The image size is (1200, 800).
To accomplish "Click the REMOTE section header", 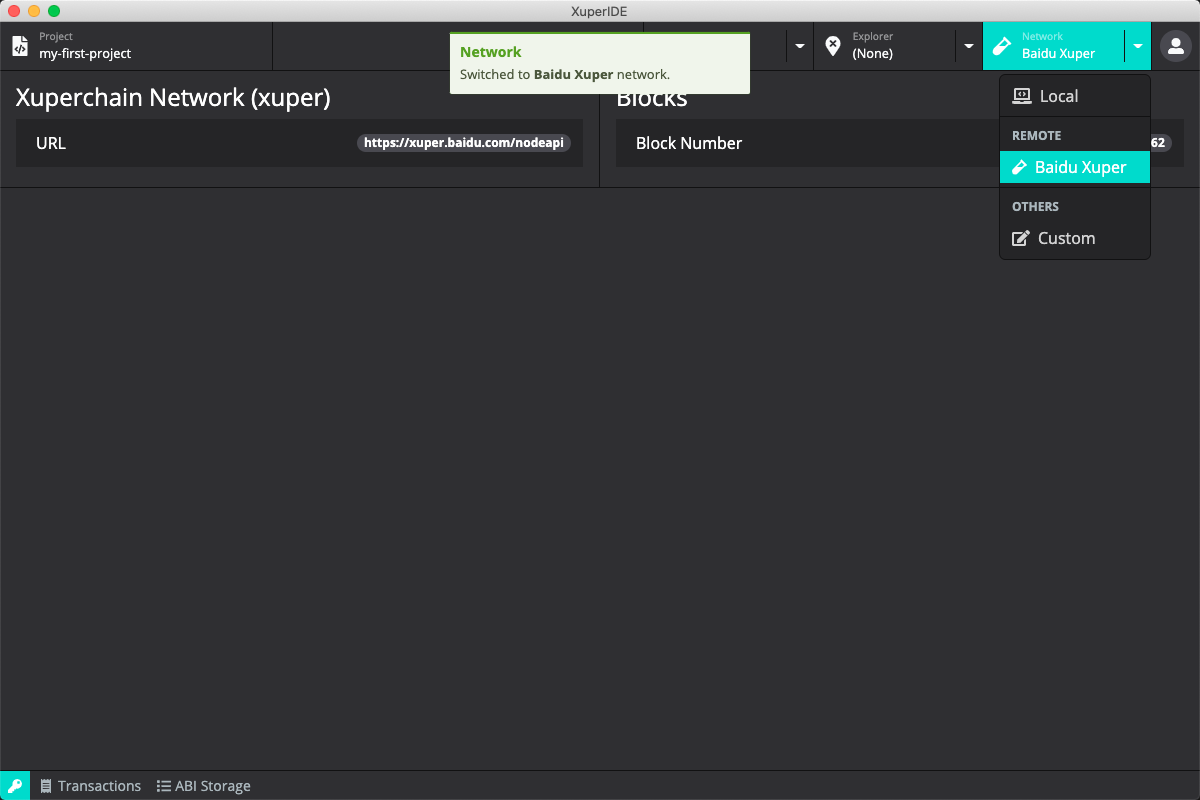I will (x=1036, y=135).
